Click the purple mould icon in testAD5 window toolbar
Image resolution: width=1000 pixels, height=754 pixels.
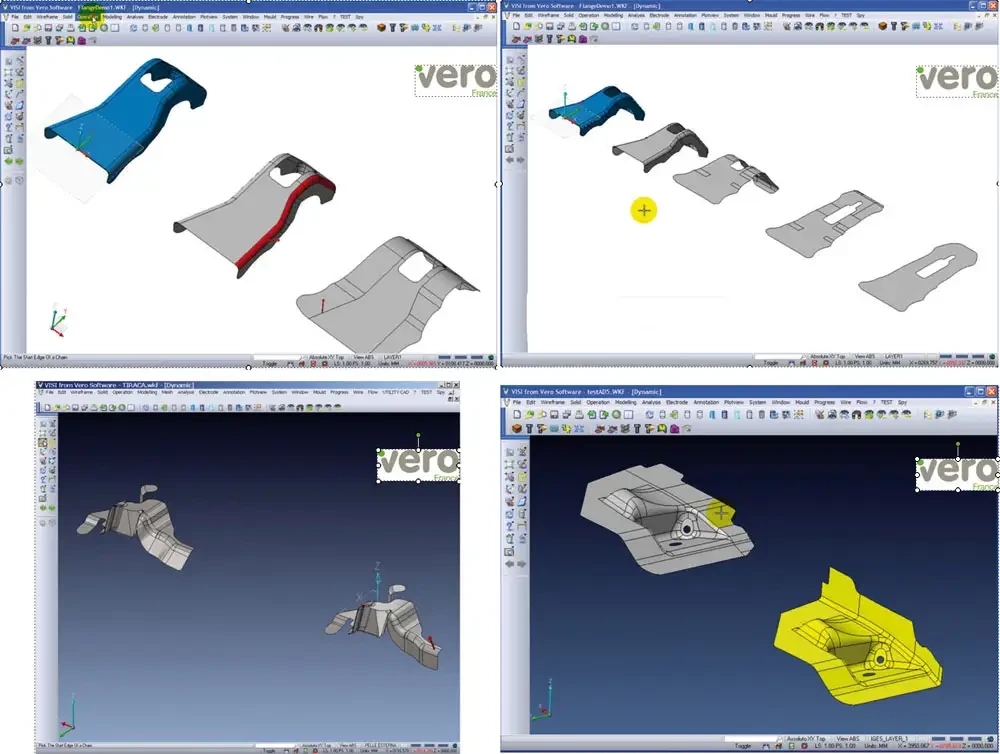pos(674,429)
